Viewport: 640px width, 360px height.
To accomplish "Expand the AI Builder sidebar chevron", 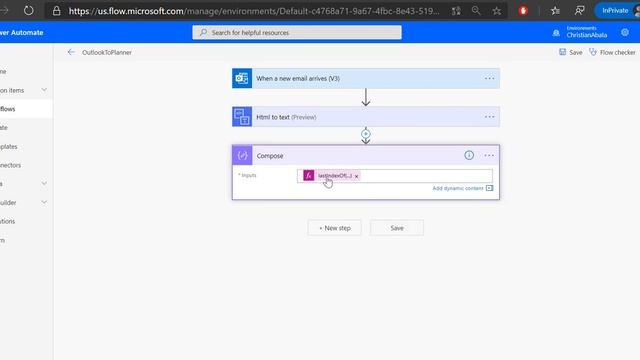I will 44,202.
